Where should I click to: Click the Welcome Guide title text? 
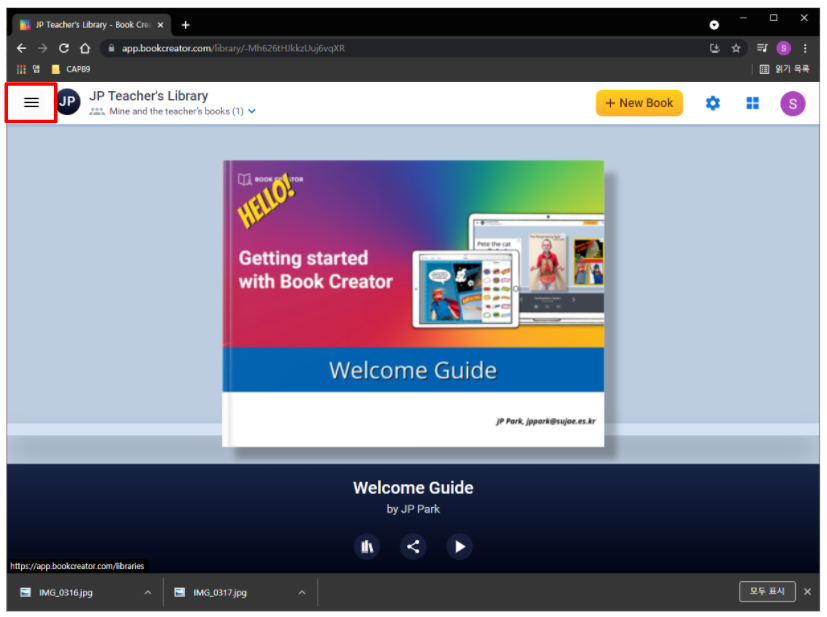click(413, 488)
